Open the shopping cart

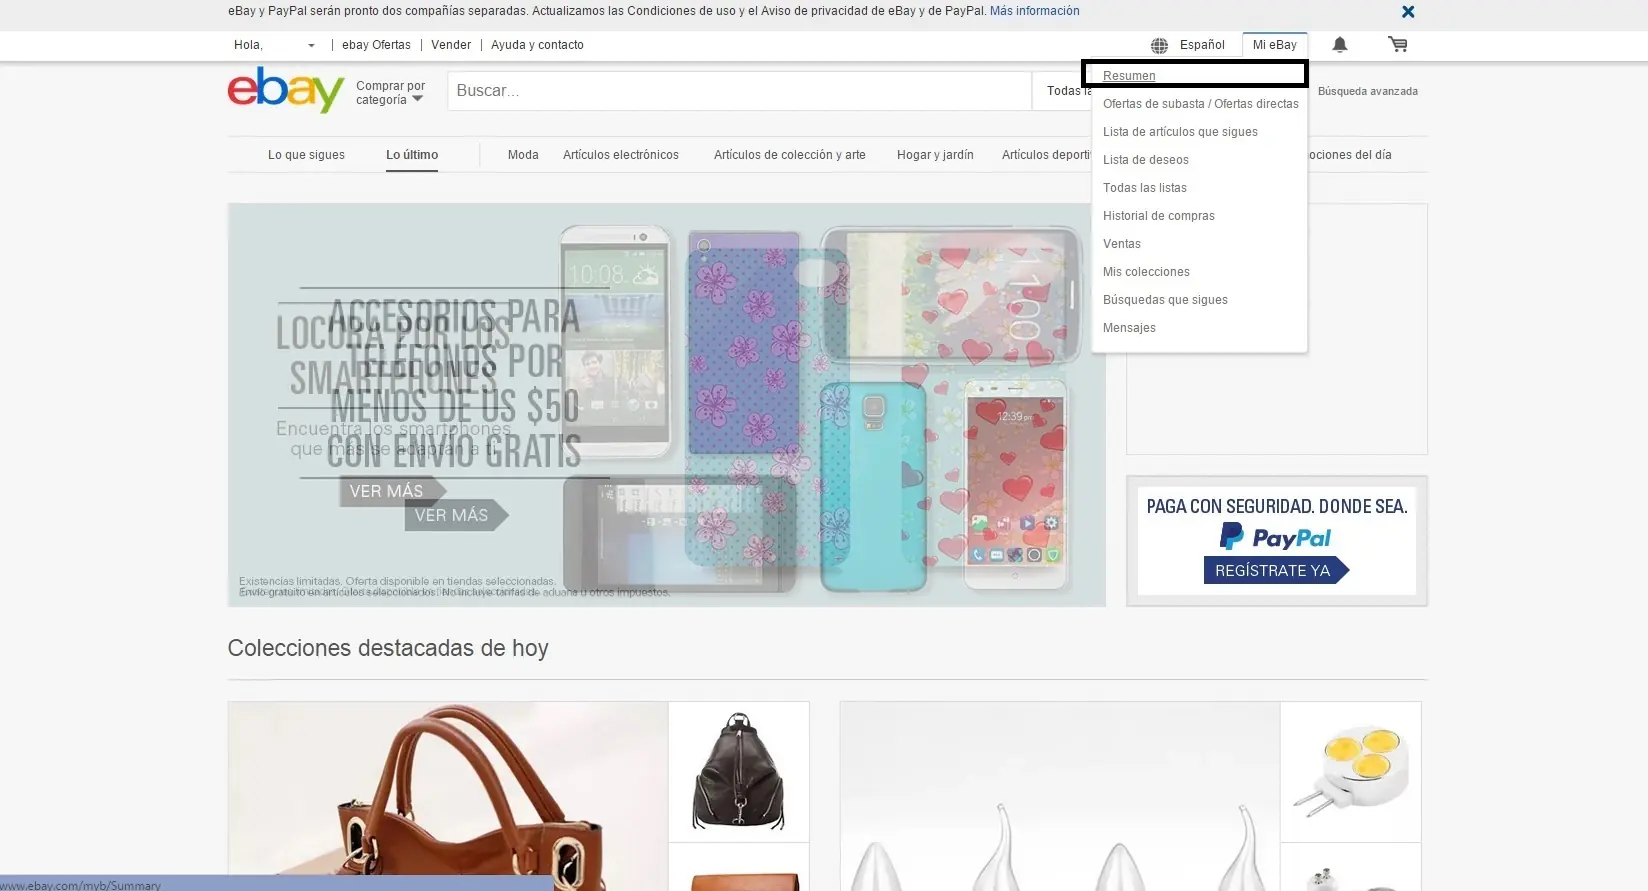point(1397,45)
